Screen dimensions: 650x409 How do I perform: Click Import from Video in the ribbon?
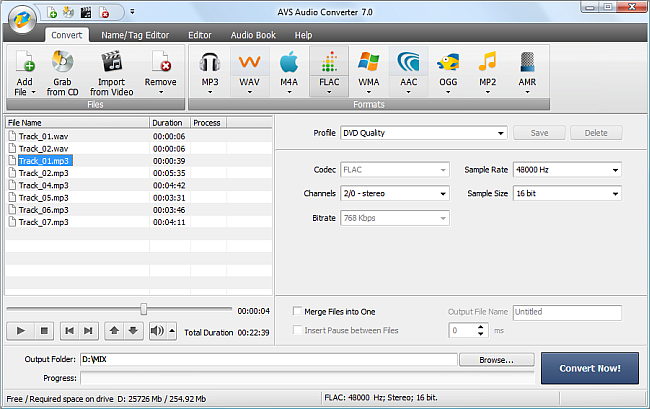[112, 73]
